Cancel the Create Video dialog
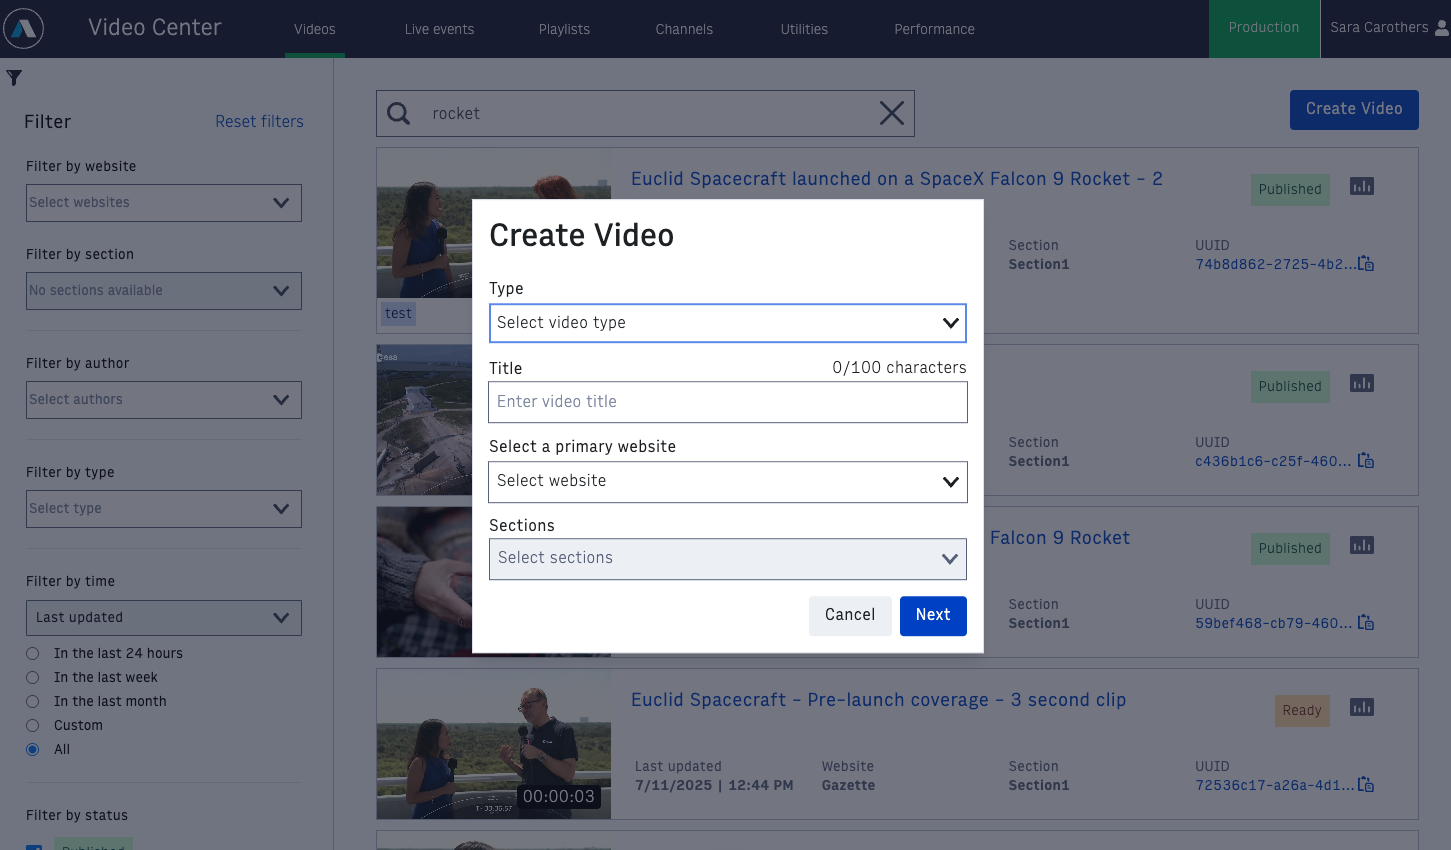The width and height of the screenshot is (1451, 850). (850, 615)
